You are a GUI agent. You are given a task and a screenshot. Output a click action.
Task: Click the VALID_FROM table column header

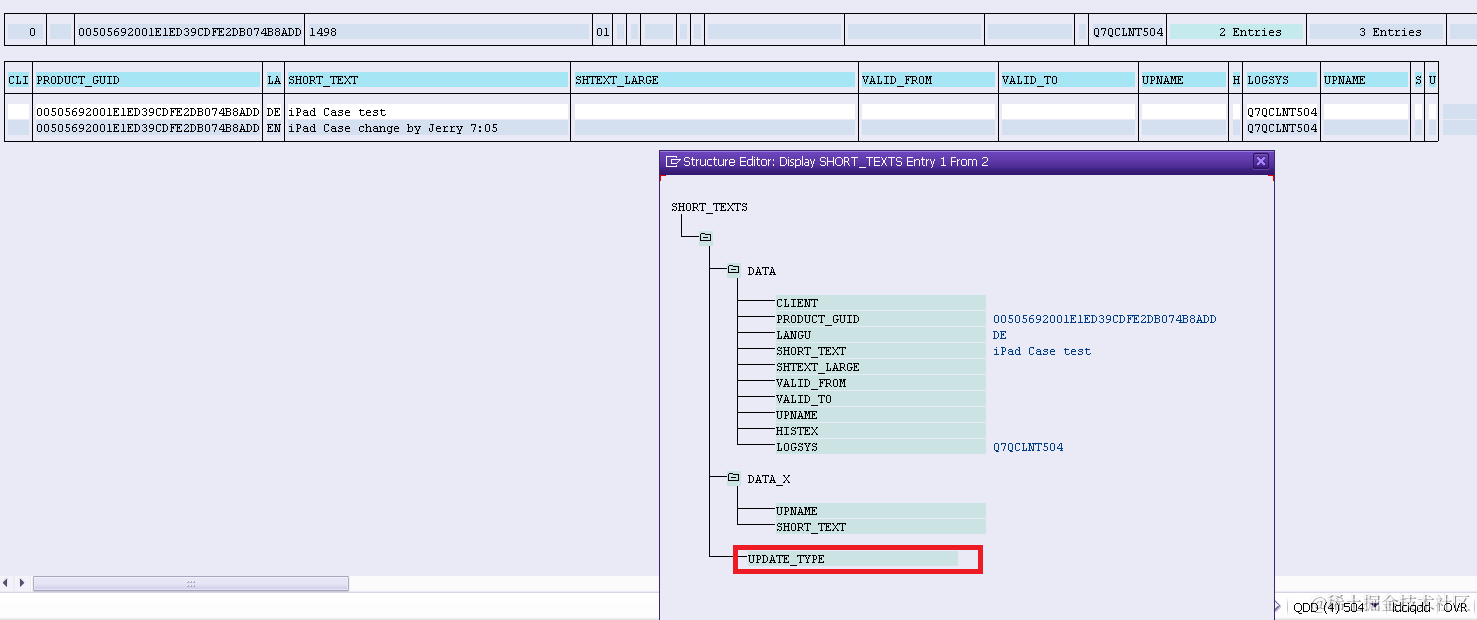point(928,80)
